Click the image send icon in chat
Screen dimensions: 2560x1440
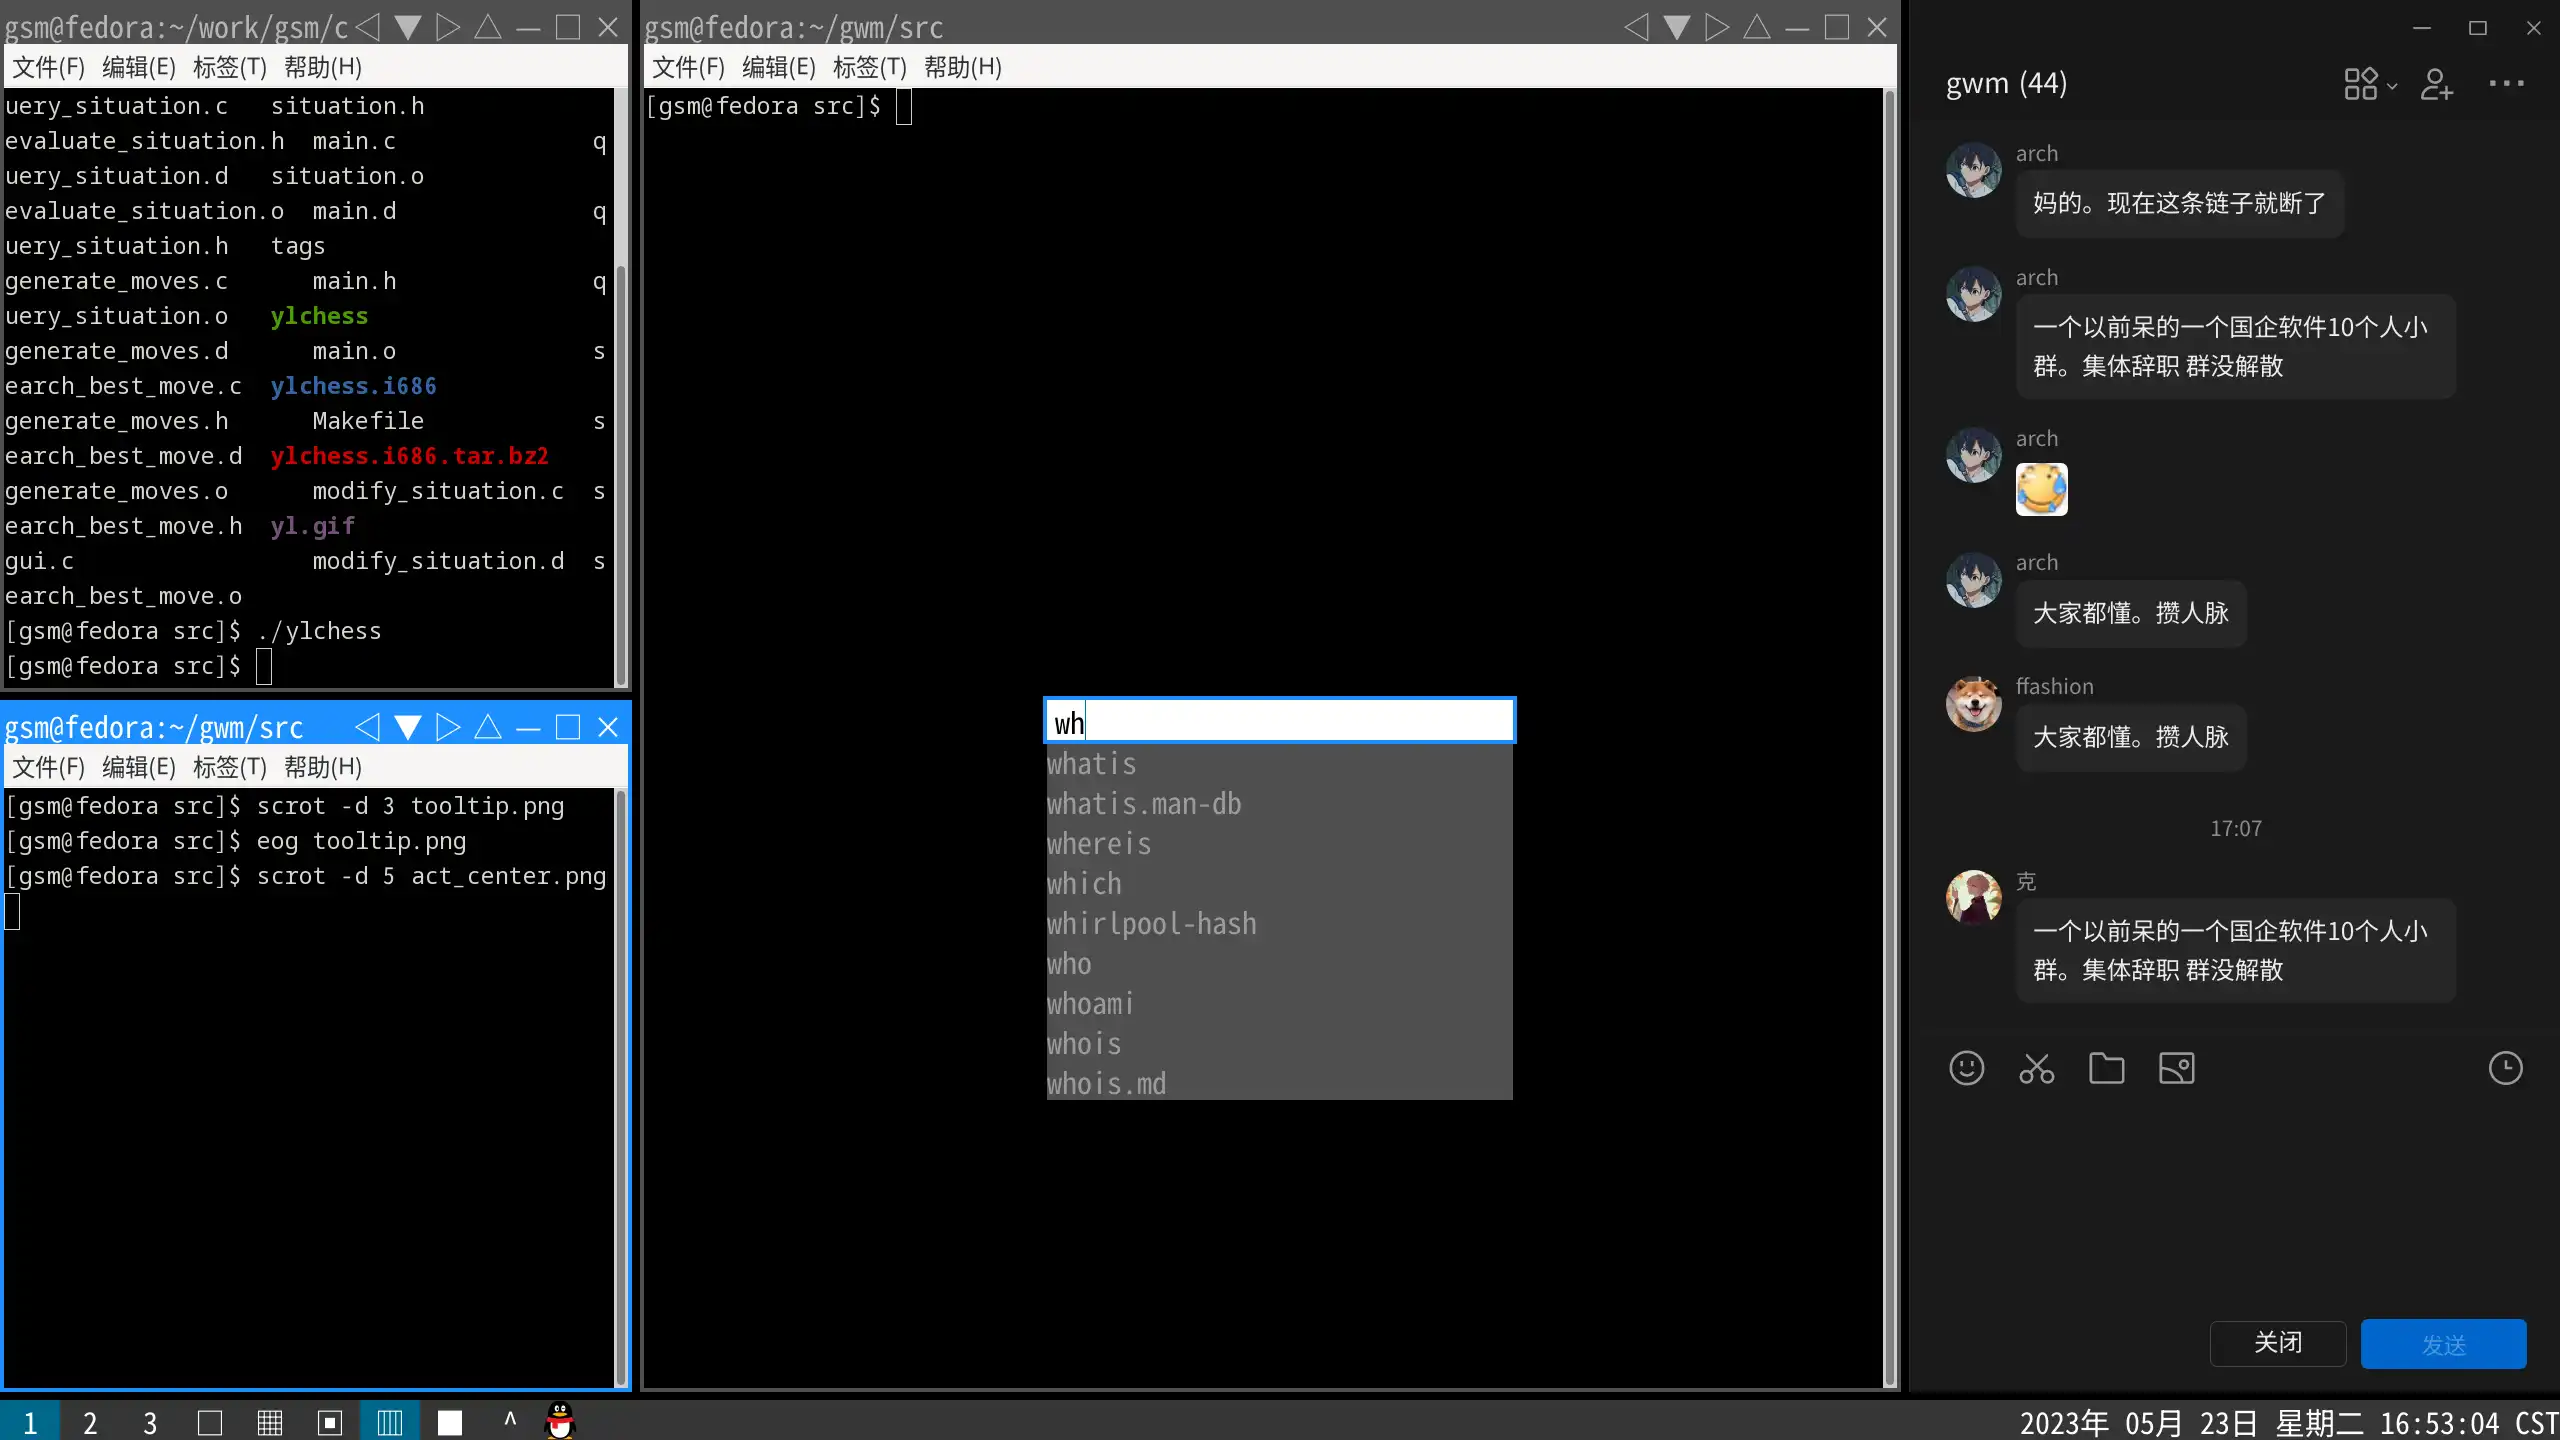(x=2176, y=1068)
